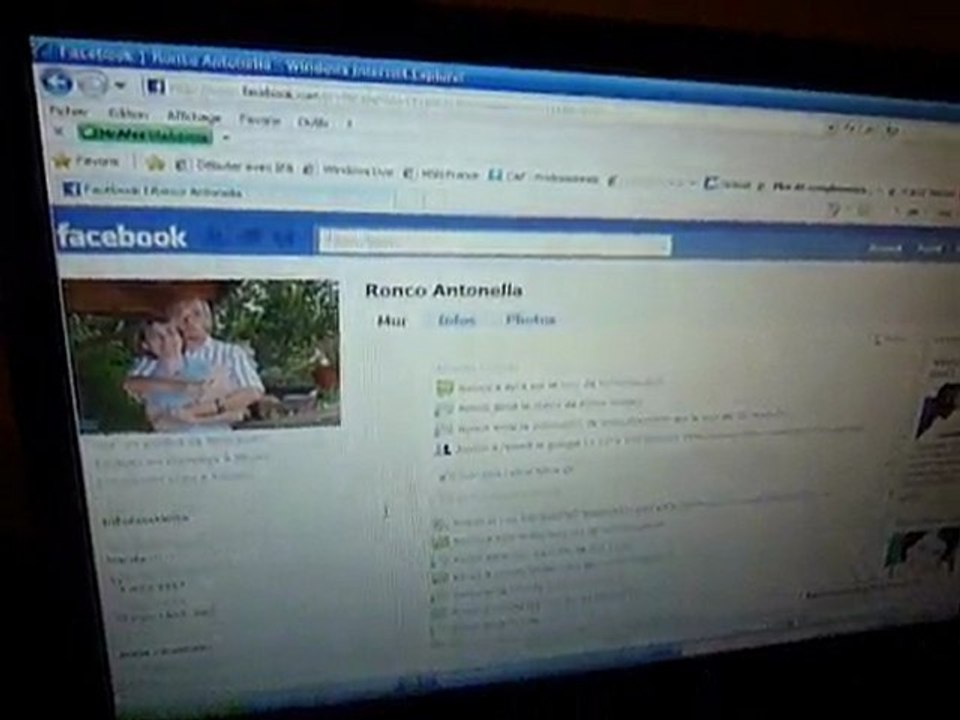Open the friend requests icon in Facebook bar
Image resolution: width=960 pixels, height=720 pixels.
tap(218, 236)
